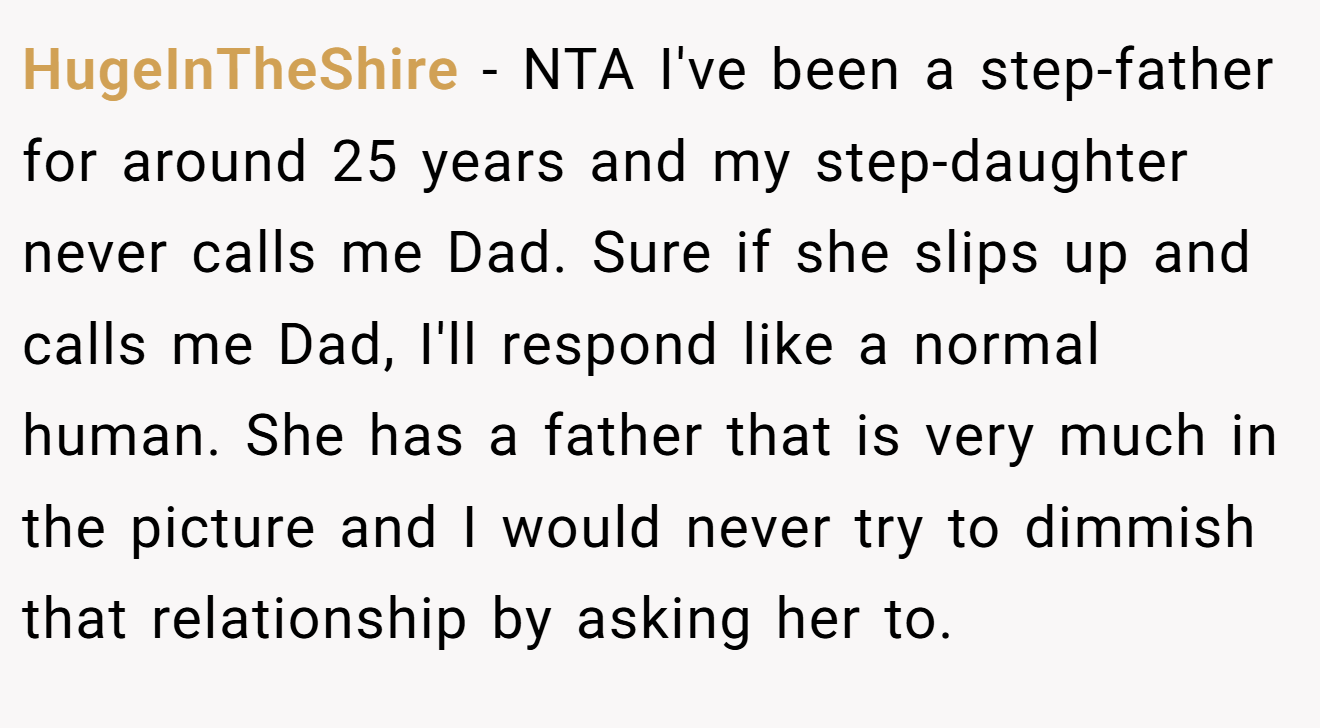
Task: Click the word "NTA" in the comment
Action: point(579,71)
